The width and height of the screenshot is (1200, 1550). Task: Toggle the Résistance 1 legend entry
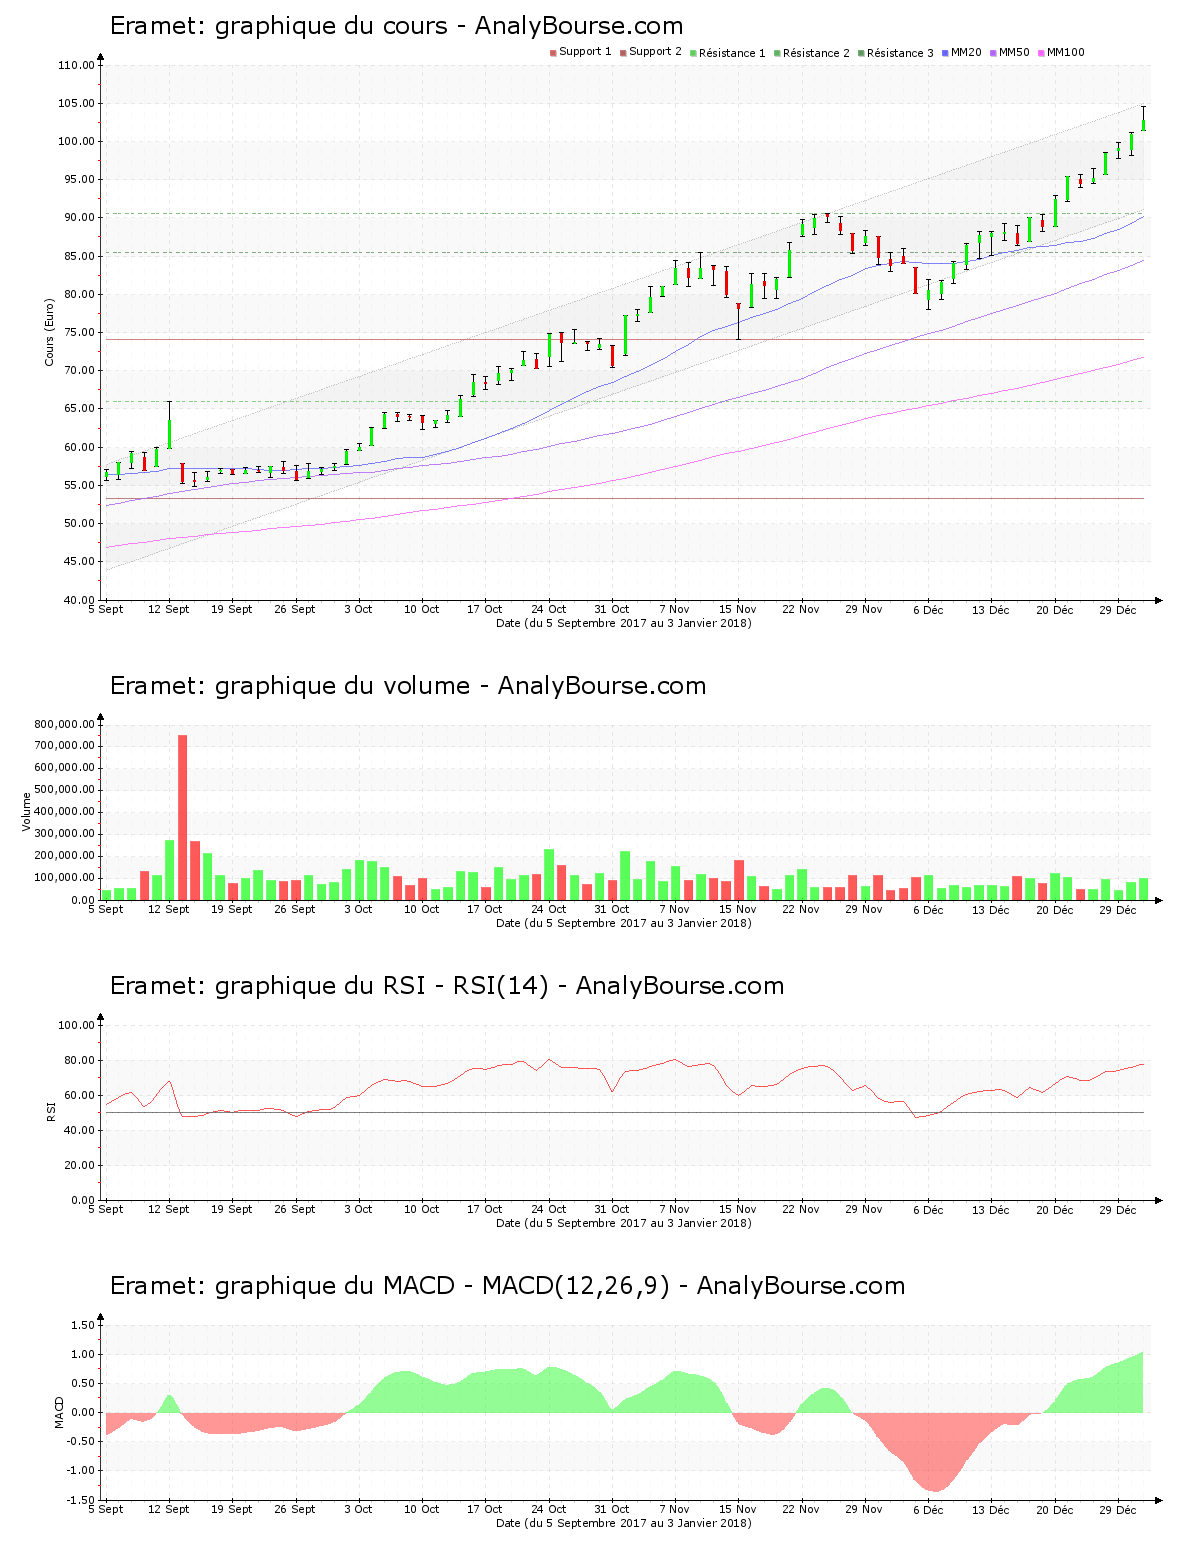click(x=728, y=52)
